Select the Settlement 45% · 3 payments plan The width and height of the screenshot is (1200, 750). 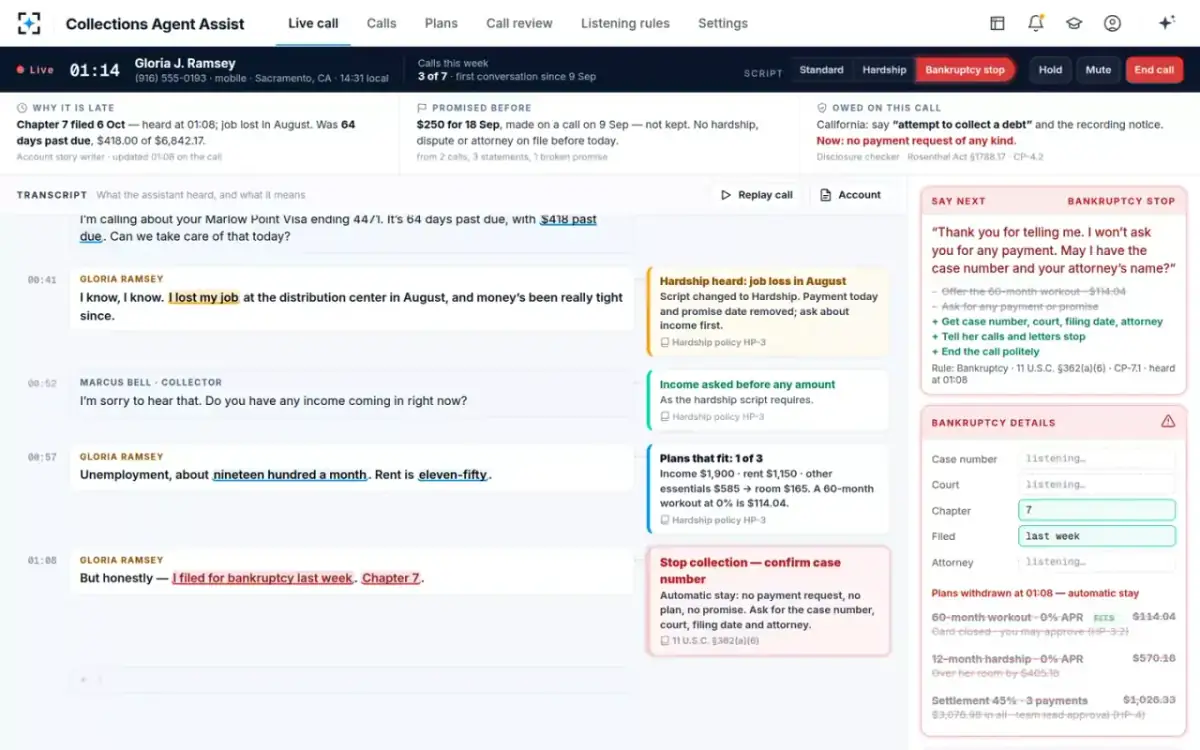[x=1053, y=707]
